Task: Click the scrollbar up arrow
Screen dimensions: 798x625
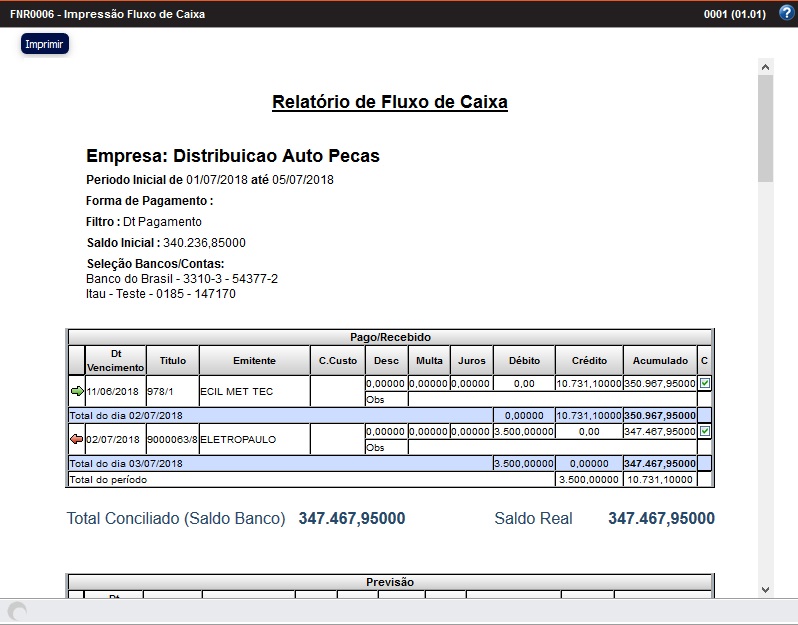Action: tap(766, 67)
